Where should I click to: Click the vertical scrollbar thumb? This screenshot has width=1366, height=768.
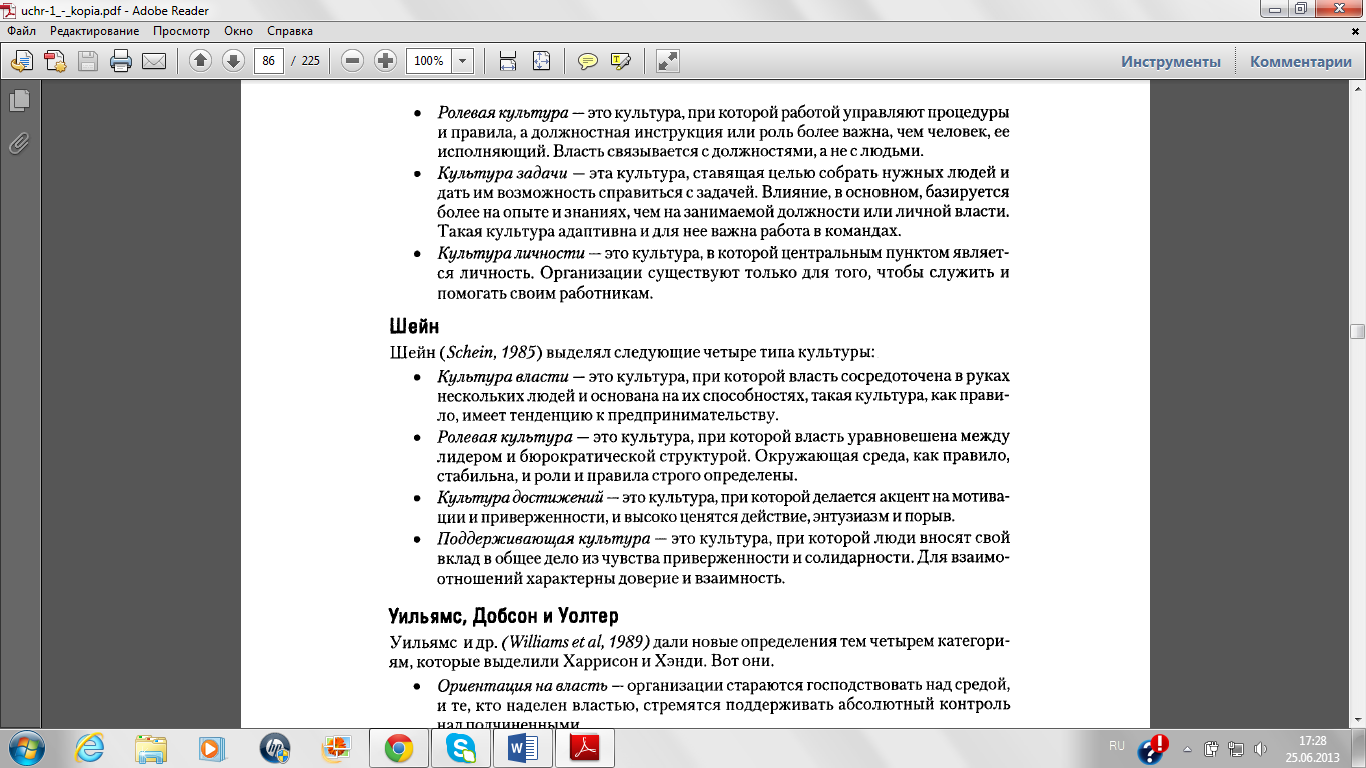click(x=1357, y=332)
